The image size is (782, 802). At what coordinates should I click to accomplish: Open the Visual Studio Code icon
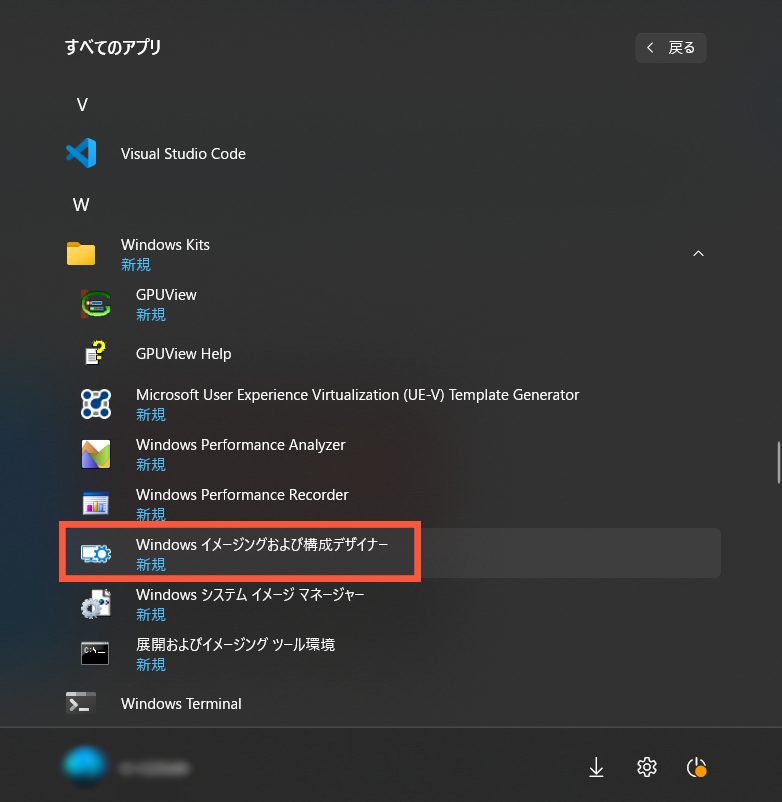[x=81, y=153]
